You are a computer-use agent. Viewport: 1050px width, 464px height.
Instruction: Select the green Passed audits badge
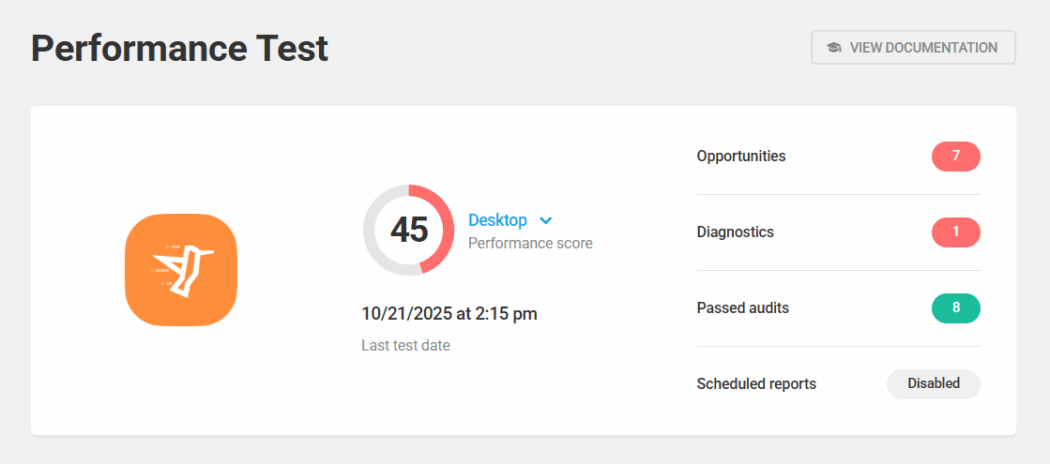[955, 308]
